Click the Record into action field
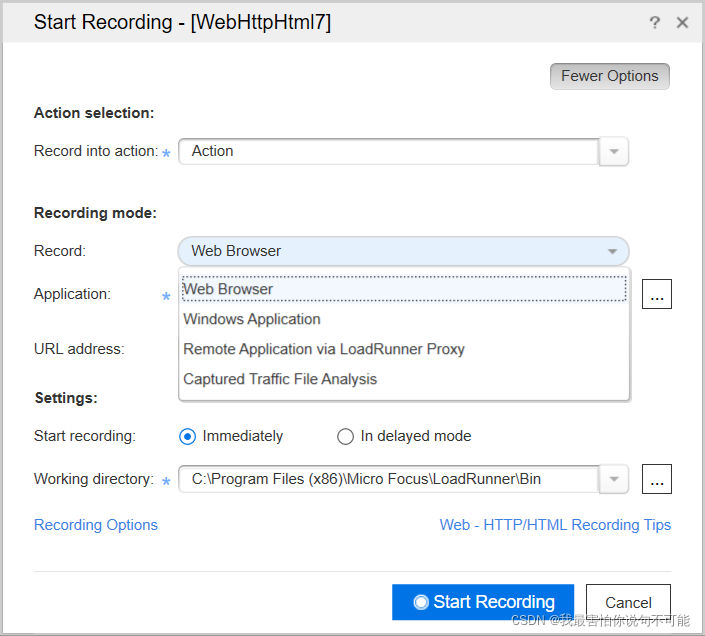Screen dimensions: 705x636 click(388, 152)
